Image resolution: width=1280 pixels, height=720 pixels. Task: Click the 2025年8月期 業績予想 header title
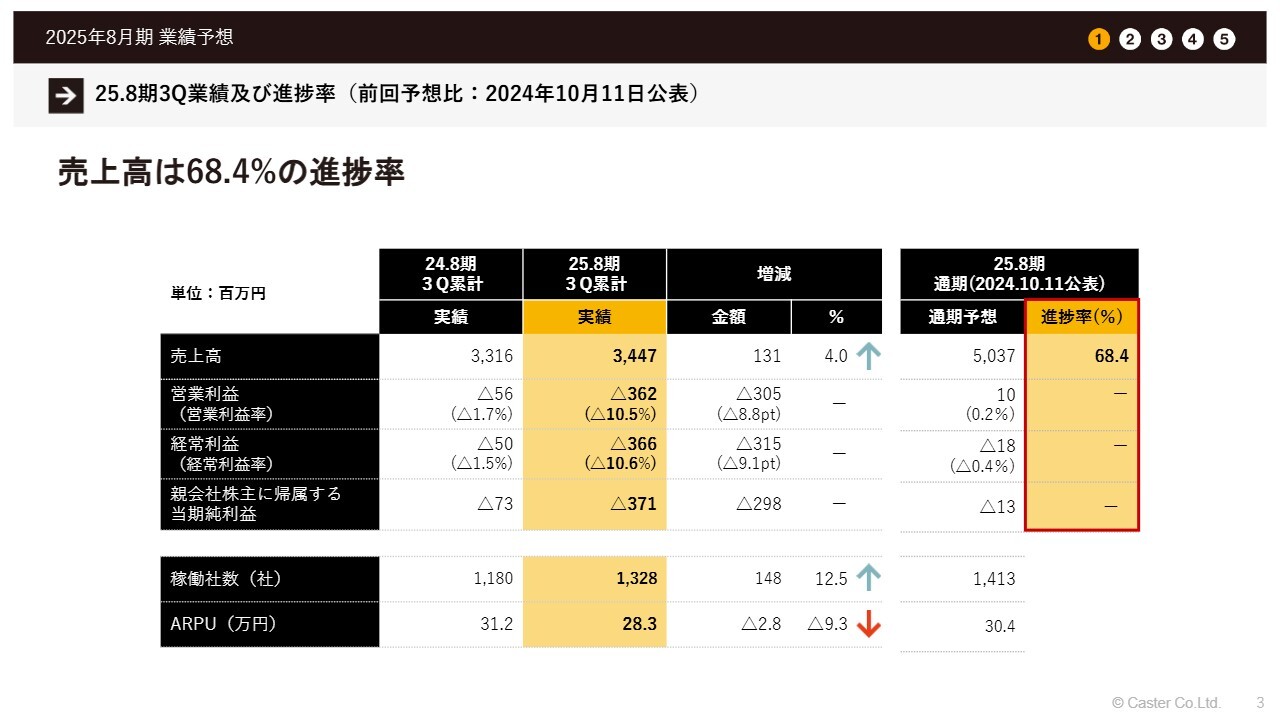tap(140, 38)
